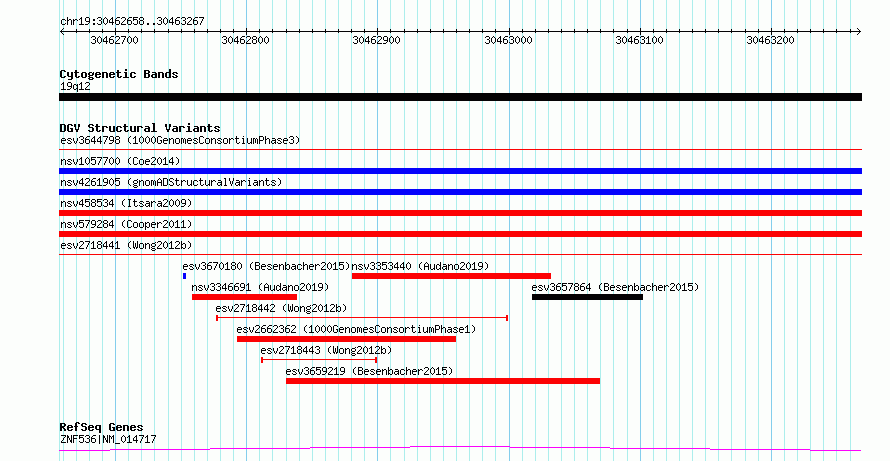Click the Cytogenetic Bands track heading
890x461 pixels.
click(x=119, y=74)
